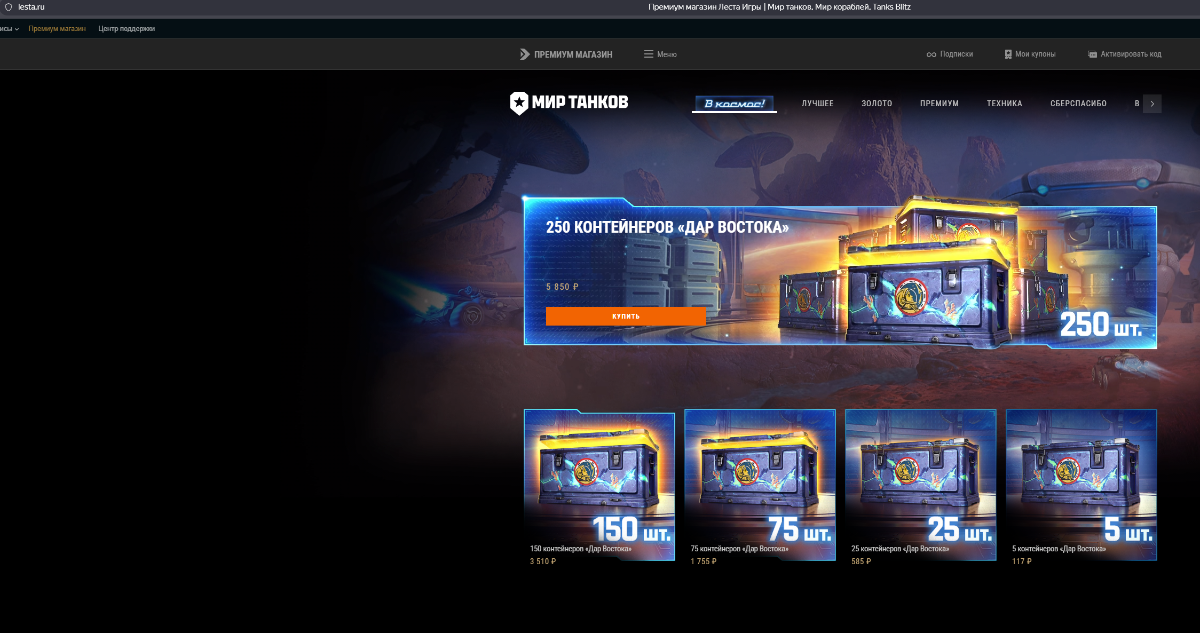Click Активировать код link
Image resolution: width=1200 pixels, height=633 pixels.
[x=1124, y=54]
